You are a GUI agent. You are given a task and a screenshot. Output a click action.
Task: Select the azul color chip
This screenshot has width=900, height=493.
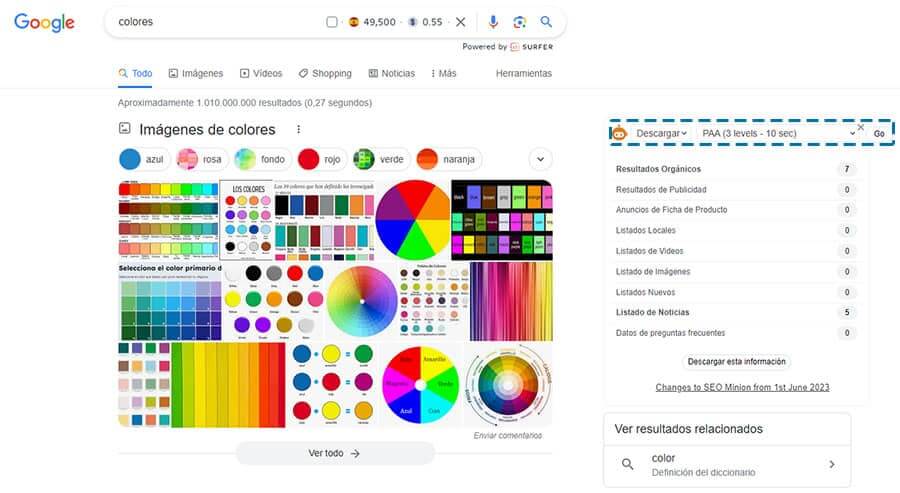click(x=144, y=159)
